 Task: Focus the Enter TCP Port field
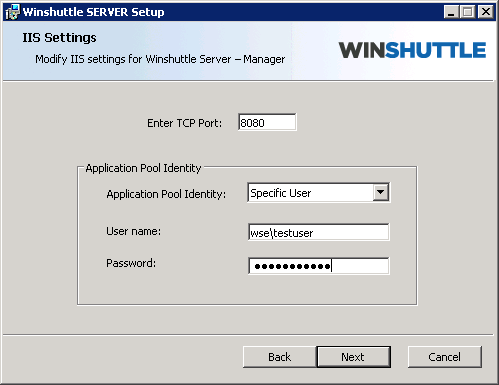[267, 122]
